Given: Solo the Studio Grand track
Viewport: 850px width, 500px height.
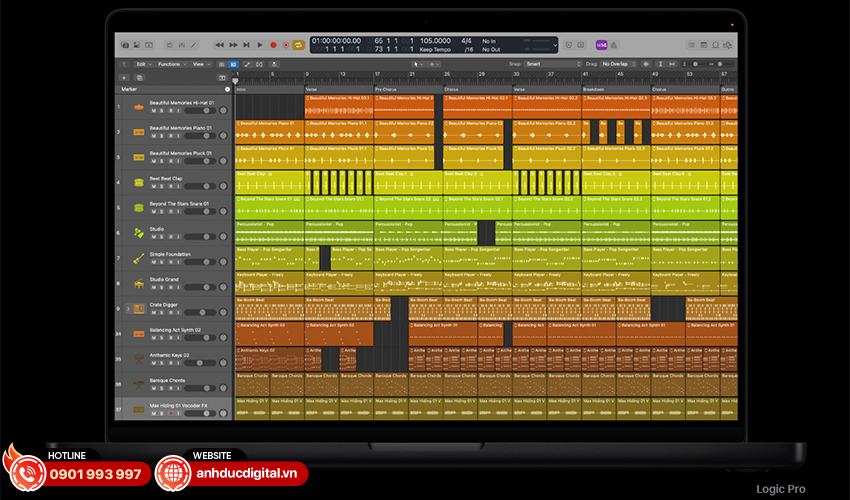Looking at the screenshot, I should point(161,288).
